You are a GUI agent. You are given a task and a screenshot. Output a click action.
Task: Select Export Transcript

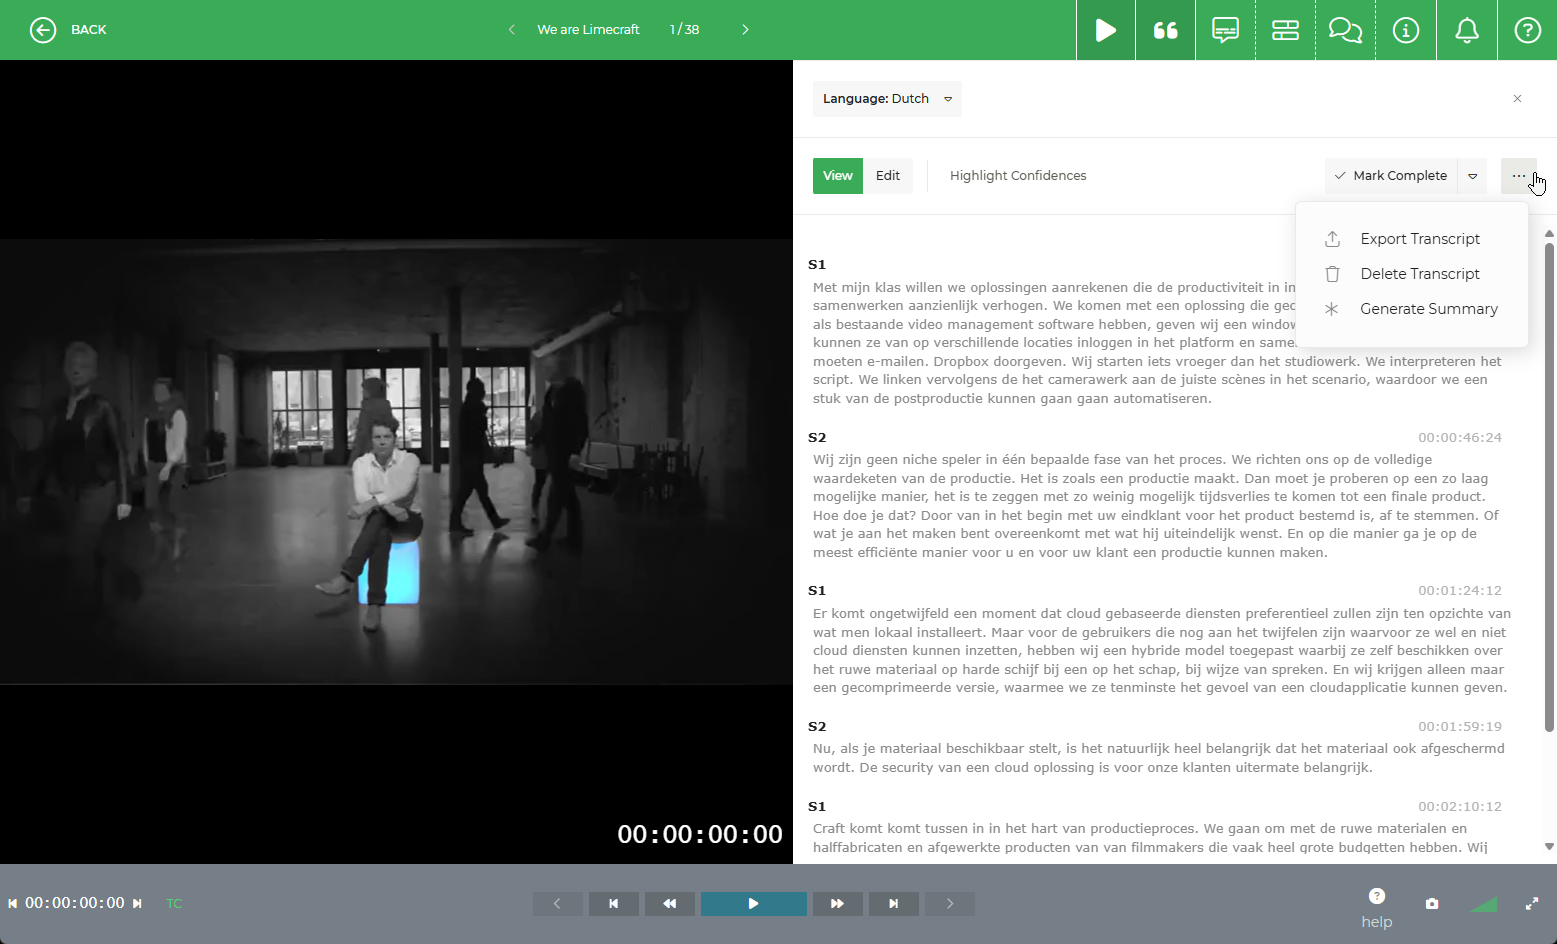[1420, 238]
